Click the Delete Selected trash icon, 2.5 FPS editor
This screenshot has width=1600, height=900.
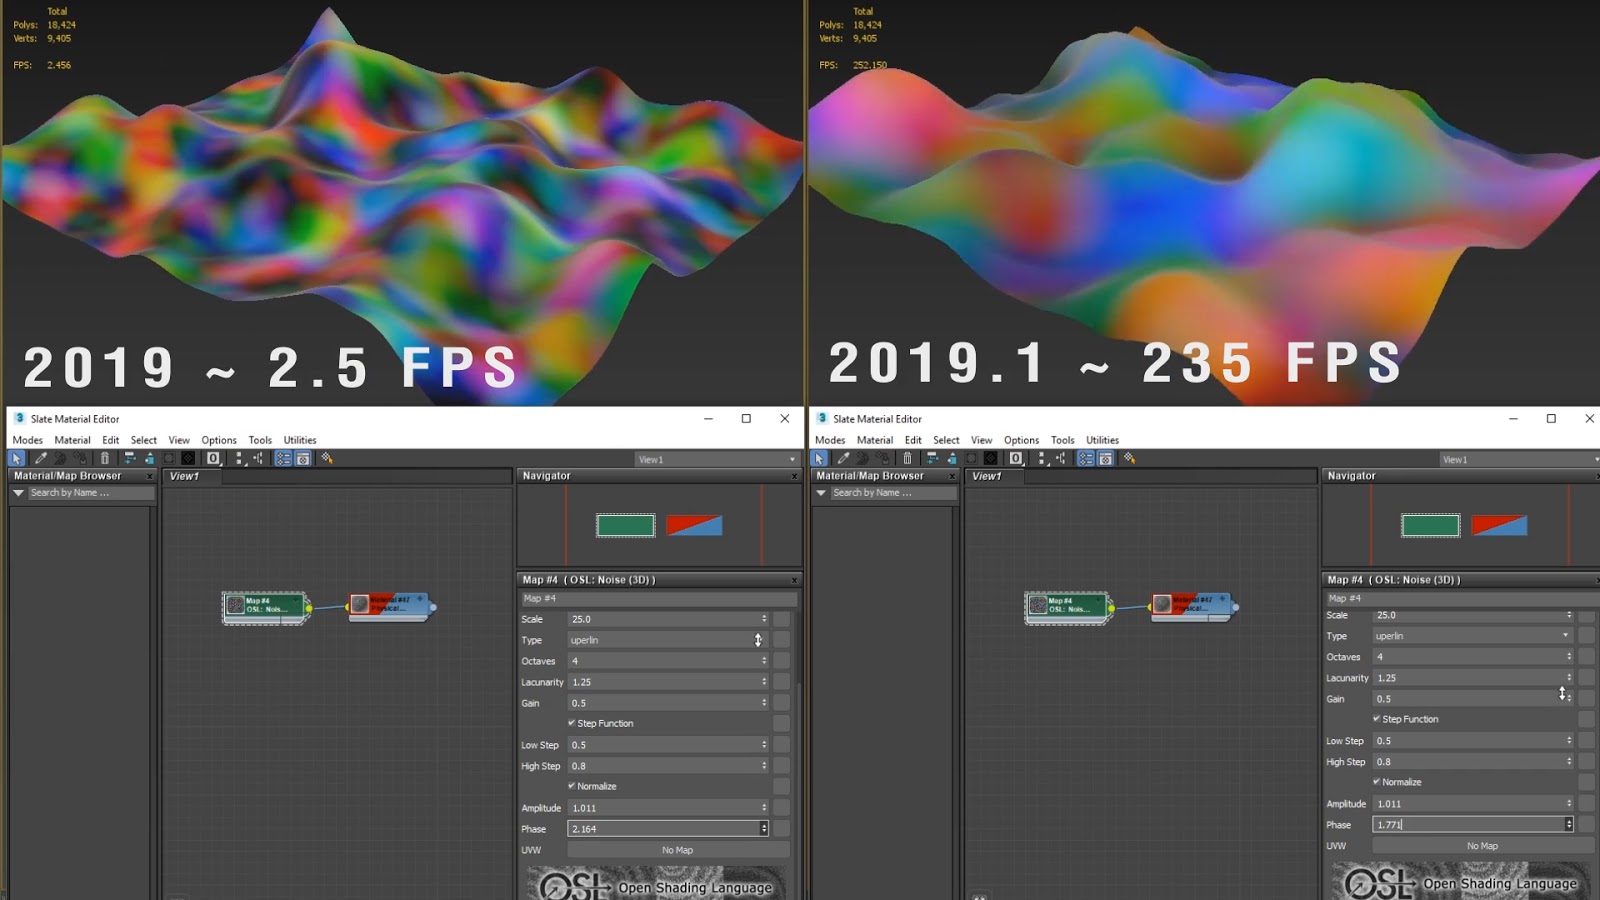[105, 458]
